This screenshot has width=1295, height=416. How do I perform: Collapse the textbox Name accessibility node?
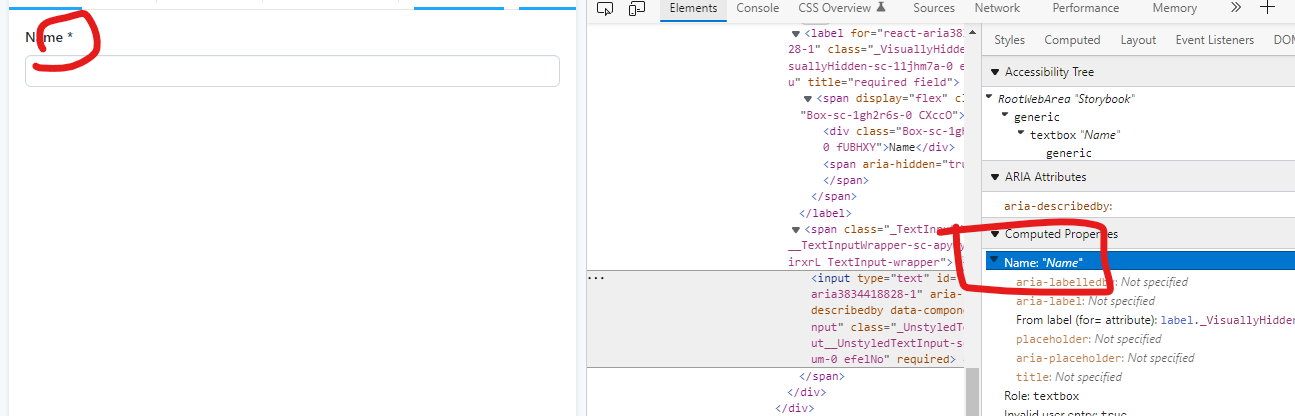(x=1022, y=134)
